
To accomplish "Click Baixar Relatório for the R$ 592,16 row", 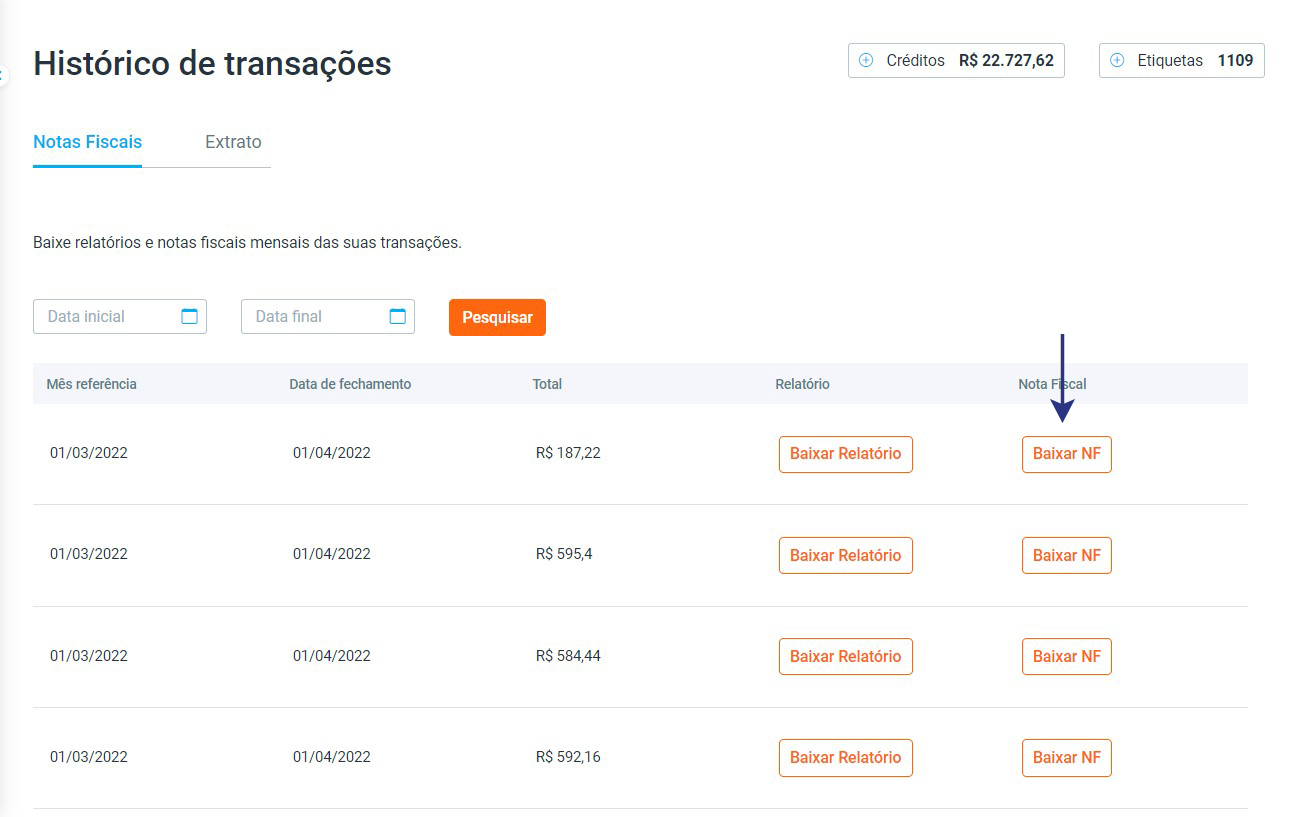I will click(845, 758).
